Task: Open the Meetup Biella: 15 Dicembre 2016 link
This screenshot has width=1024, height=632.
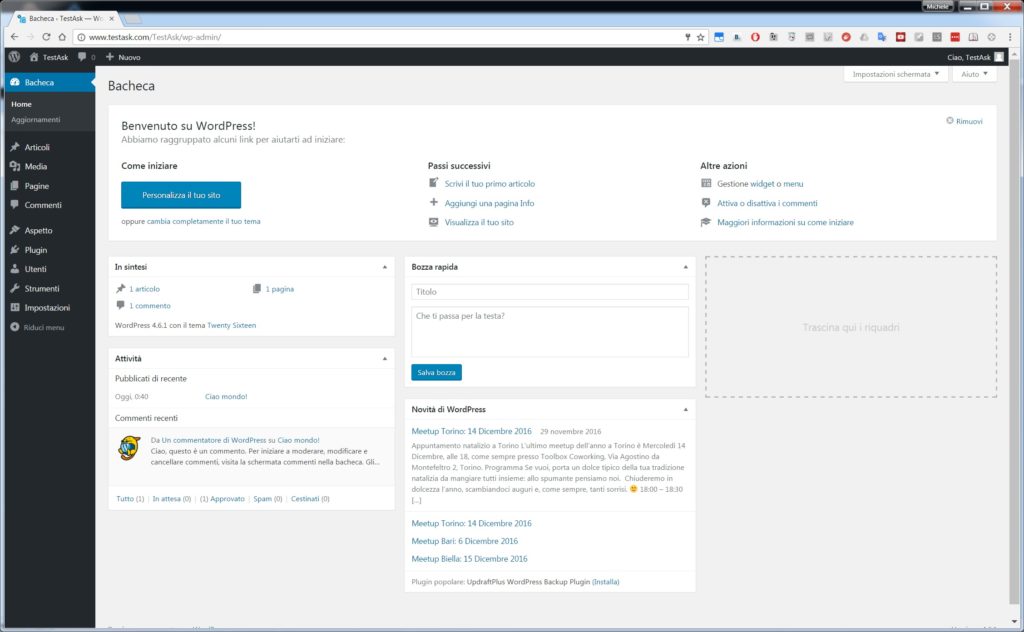Action: click(x=469, y=558)
